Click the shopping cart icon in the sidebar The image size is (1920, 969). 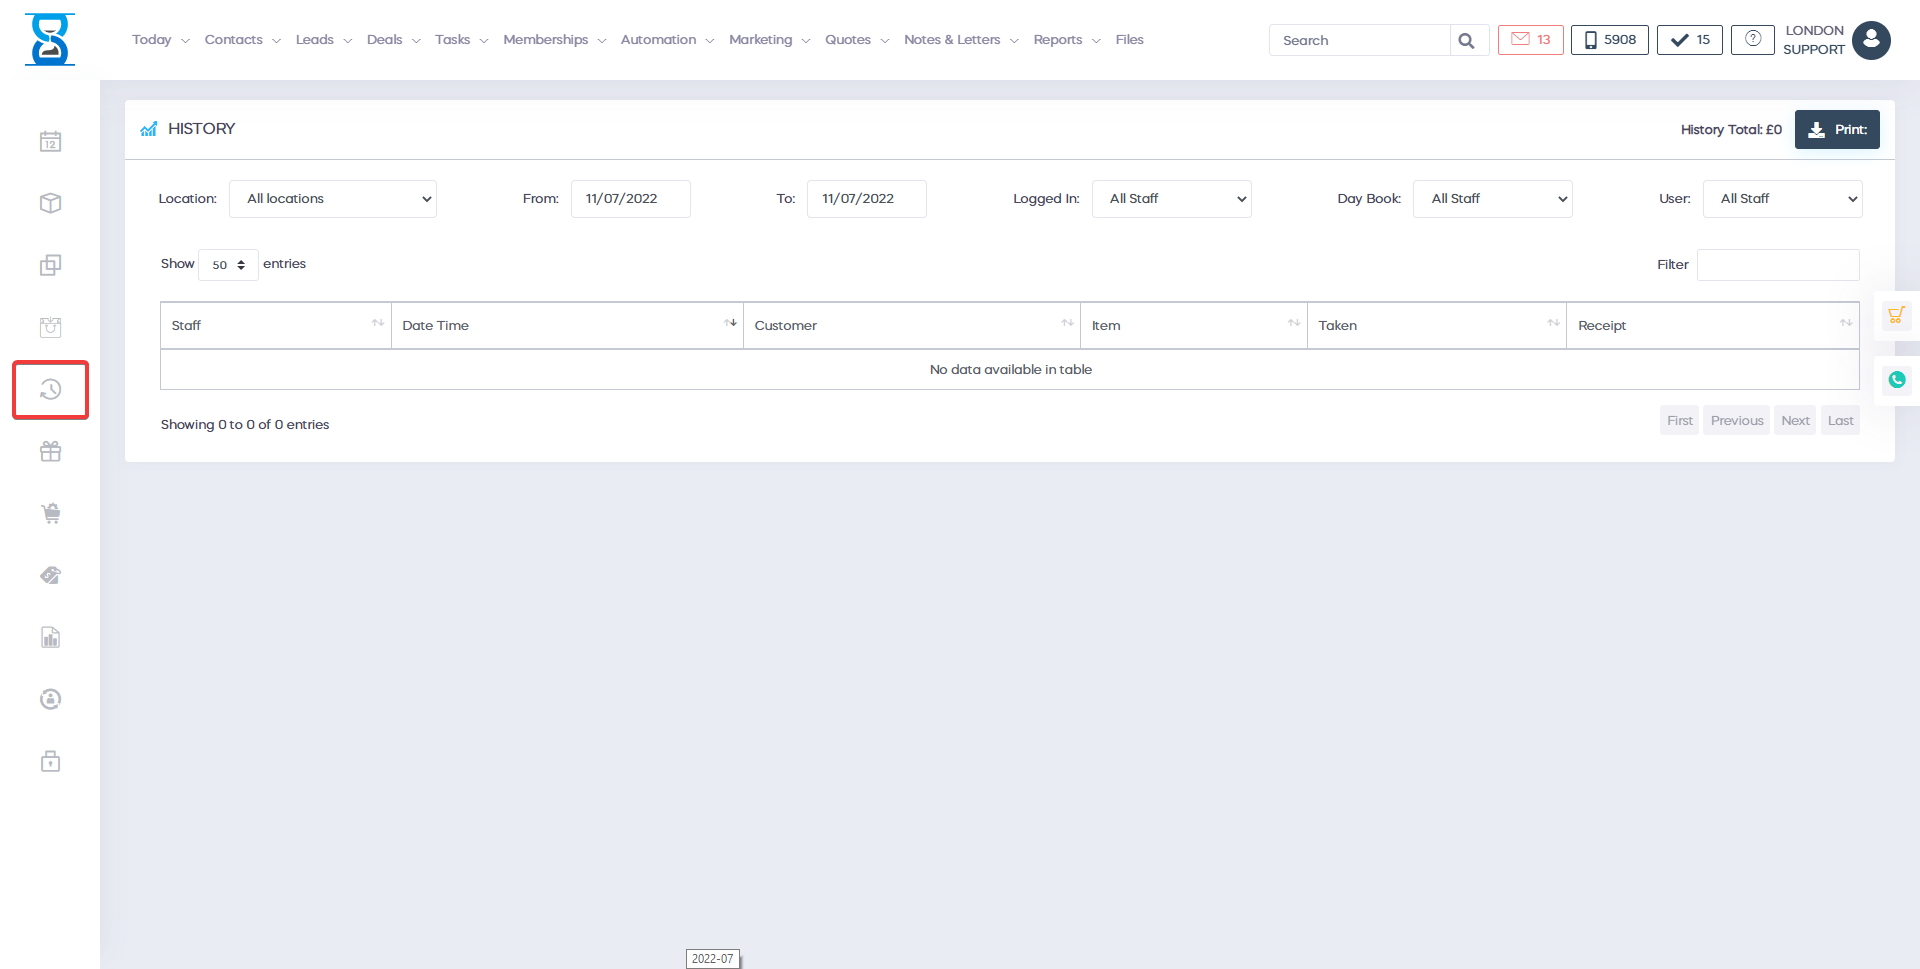point(50,513)
